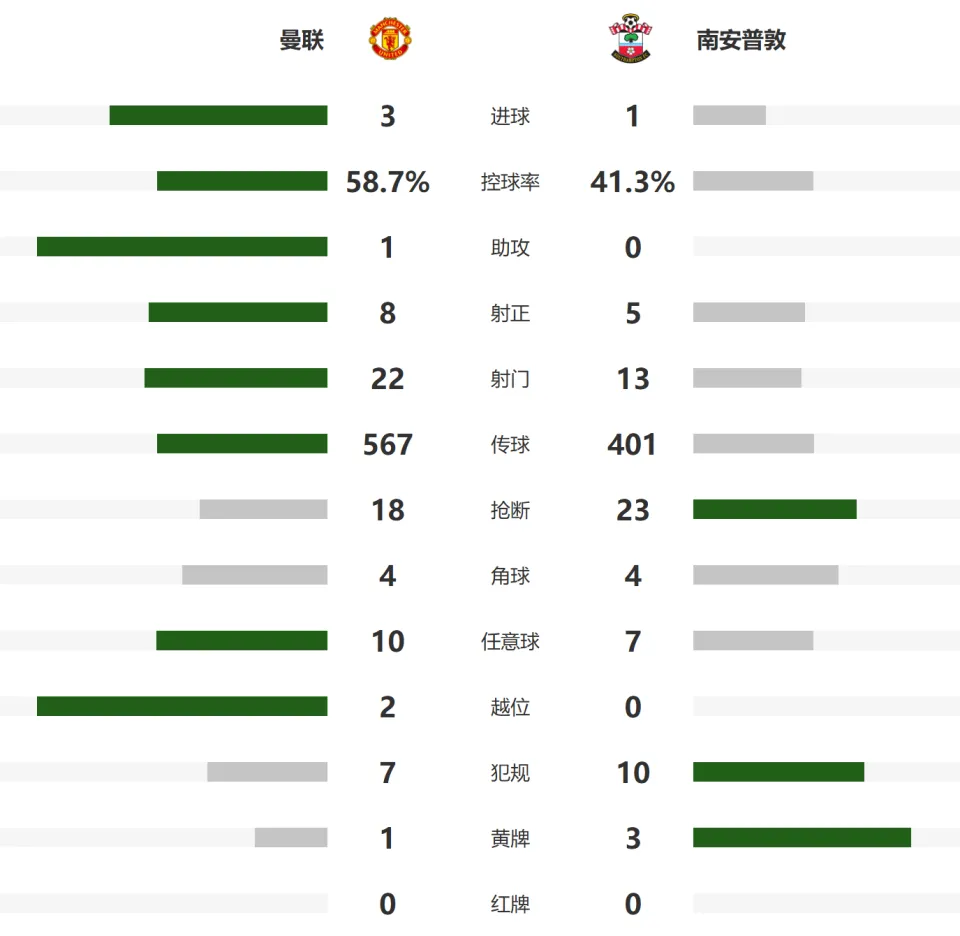Image resolution: width=960 pixels, height=936 pixels.
Task: Click Southampton's green 黄牌 yellow card bar
Action: [x=802, y=837]
